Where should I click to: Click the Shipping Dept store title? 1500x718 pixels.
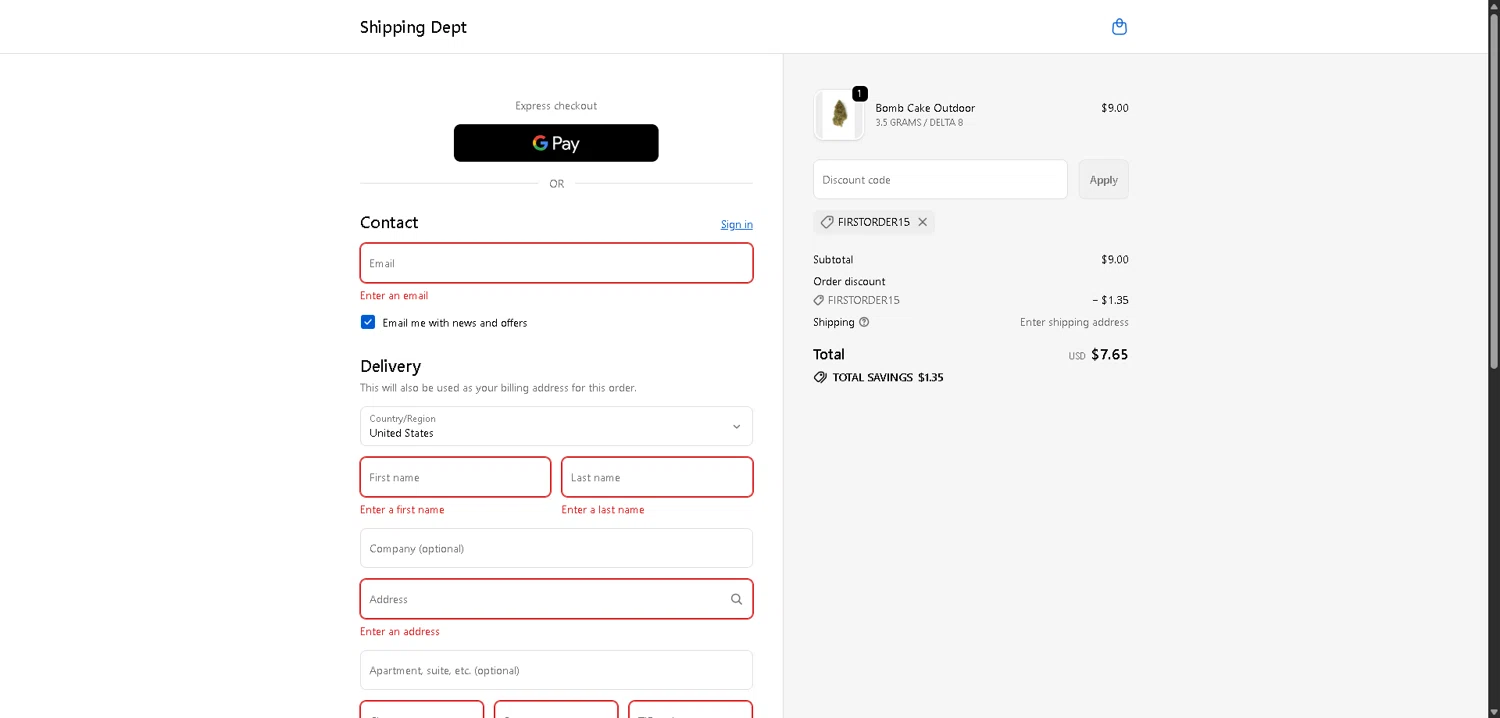413,27
